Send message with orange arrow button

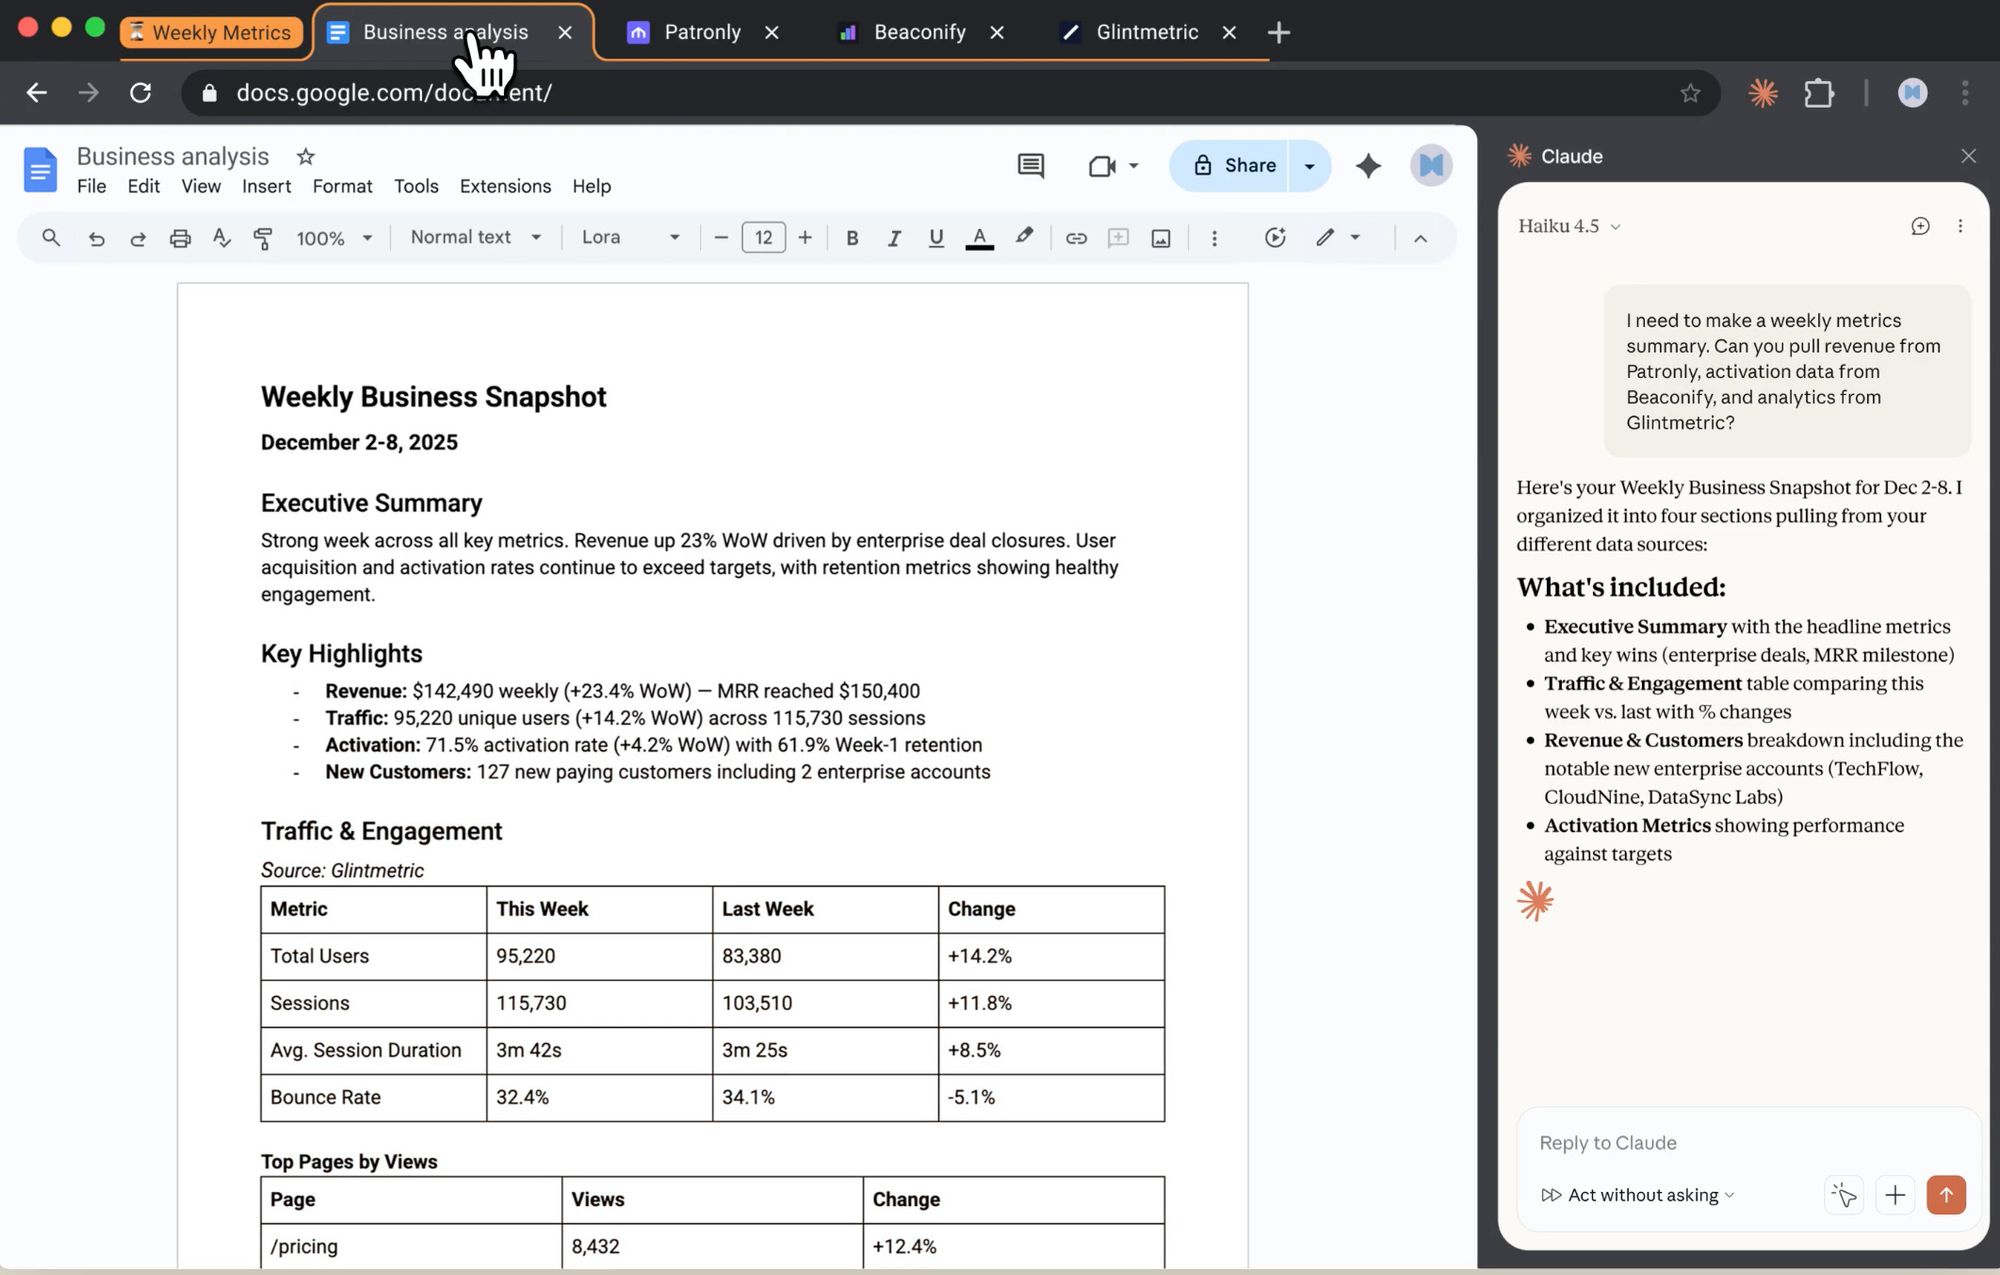(1945, 1195)
